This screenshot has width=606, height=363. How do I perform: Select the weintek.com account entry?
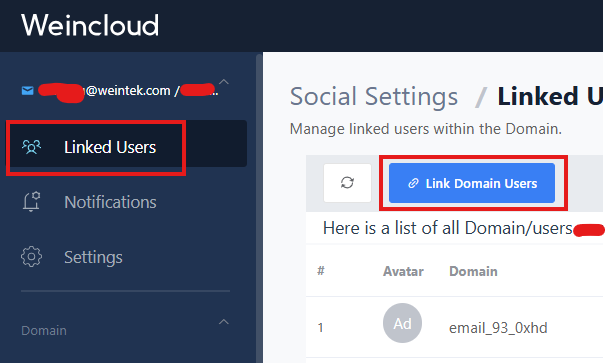[x=120, y=91]
